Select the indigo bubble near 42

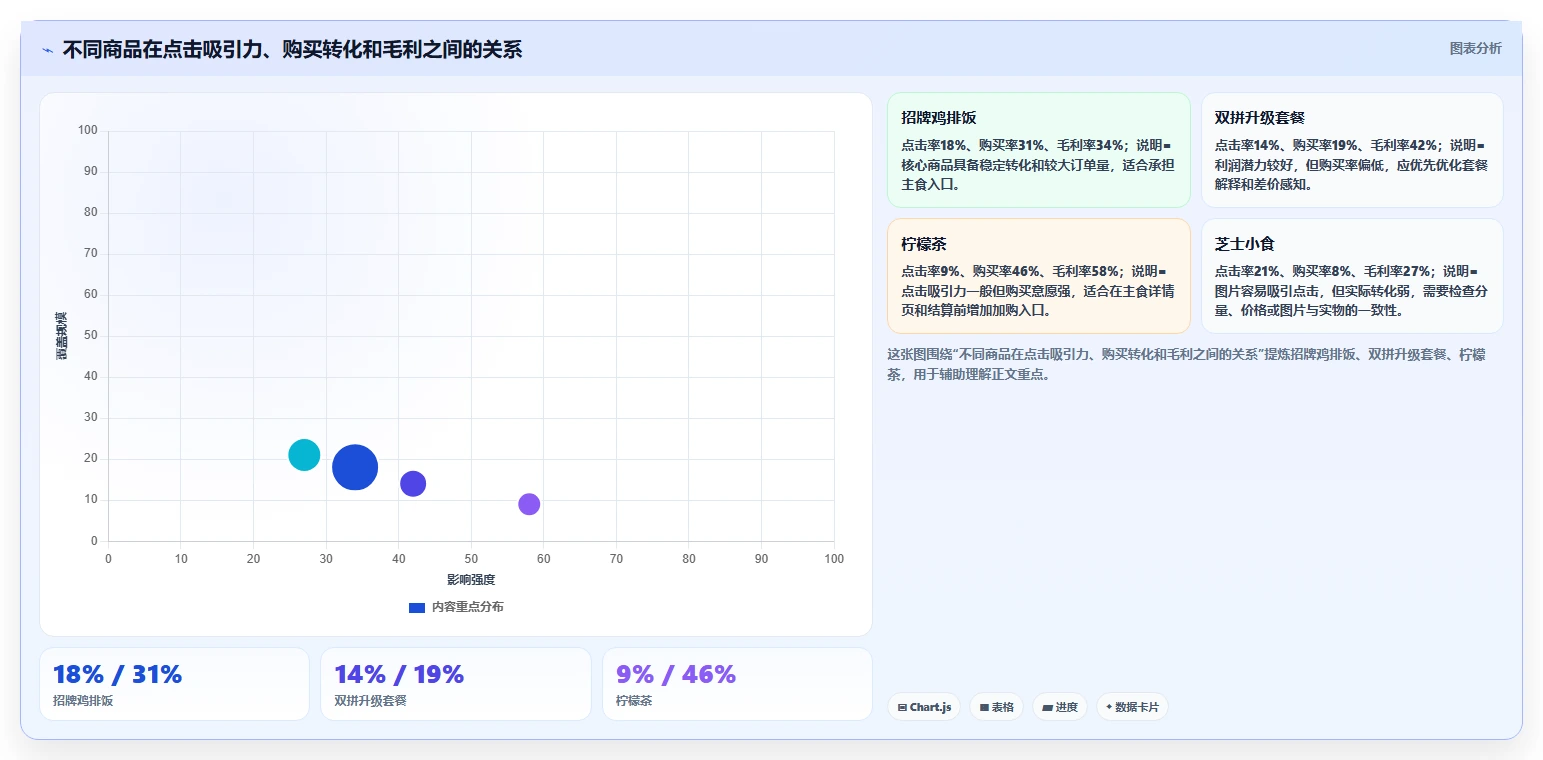[413, 484]
